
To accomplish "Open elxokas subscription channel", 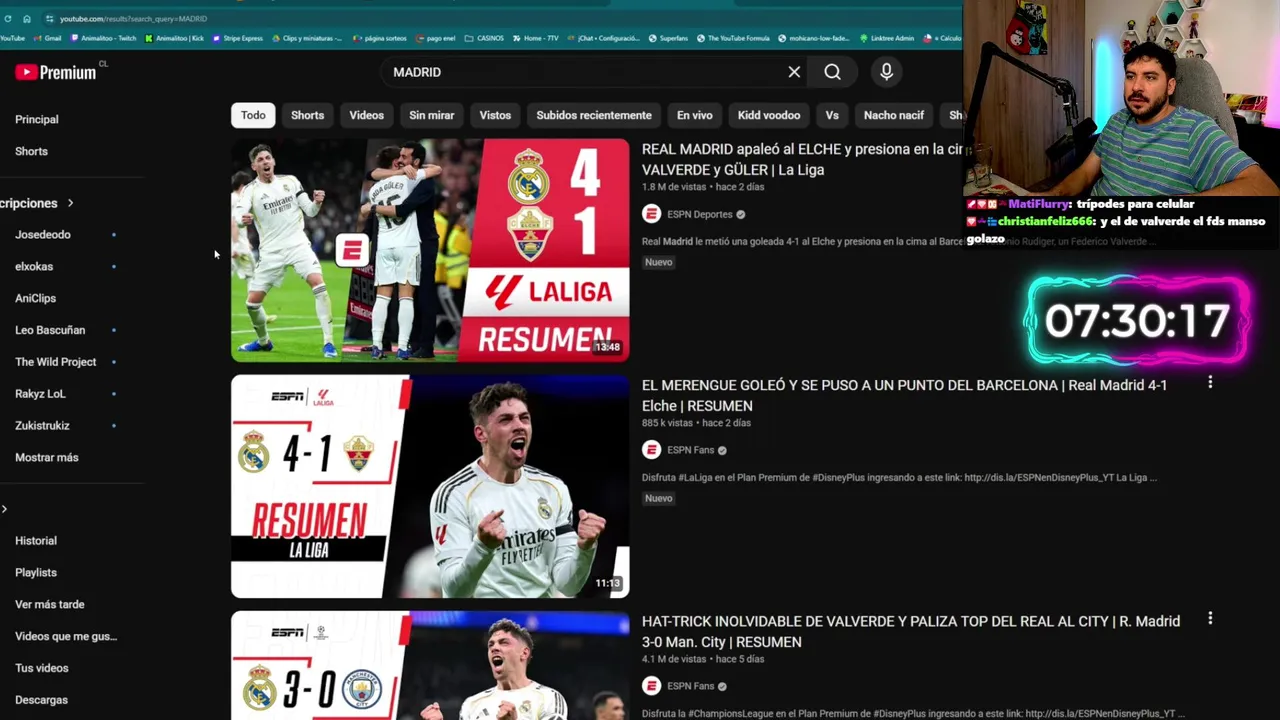I will pos(34,267).
